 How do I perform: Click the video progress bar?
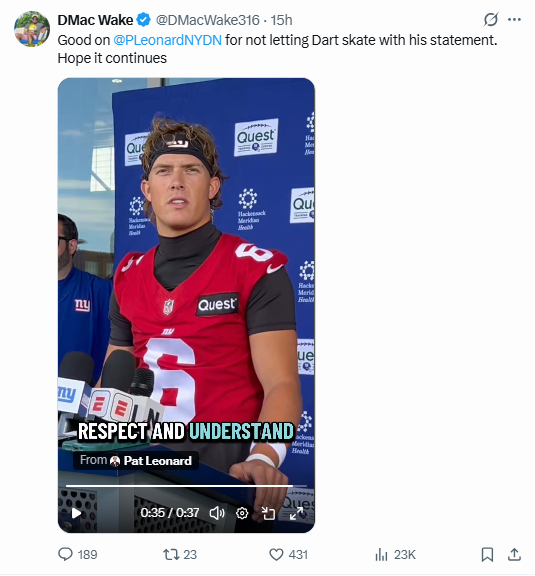[x=186, y=486]
